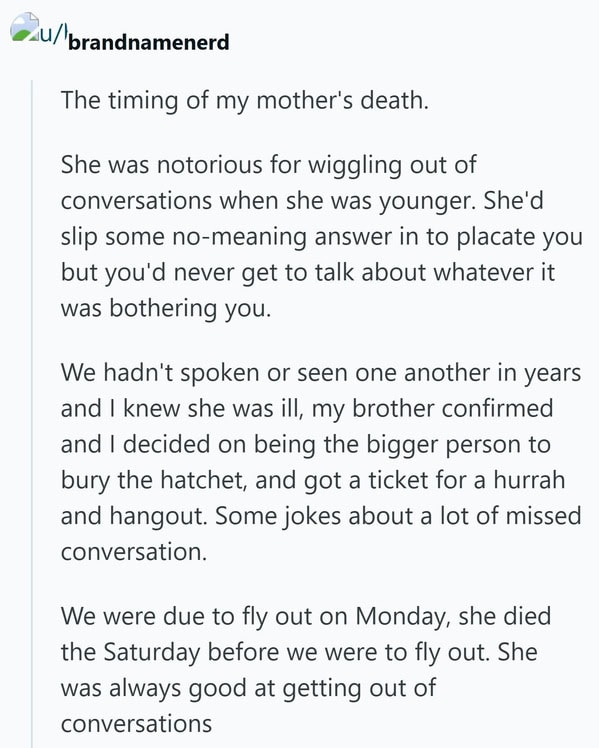Click the line "the Saturday before we were to fly out. She"

point(299,653)
